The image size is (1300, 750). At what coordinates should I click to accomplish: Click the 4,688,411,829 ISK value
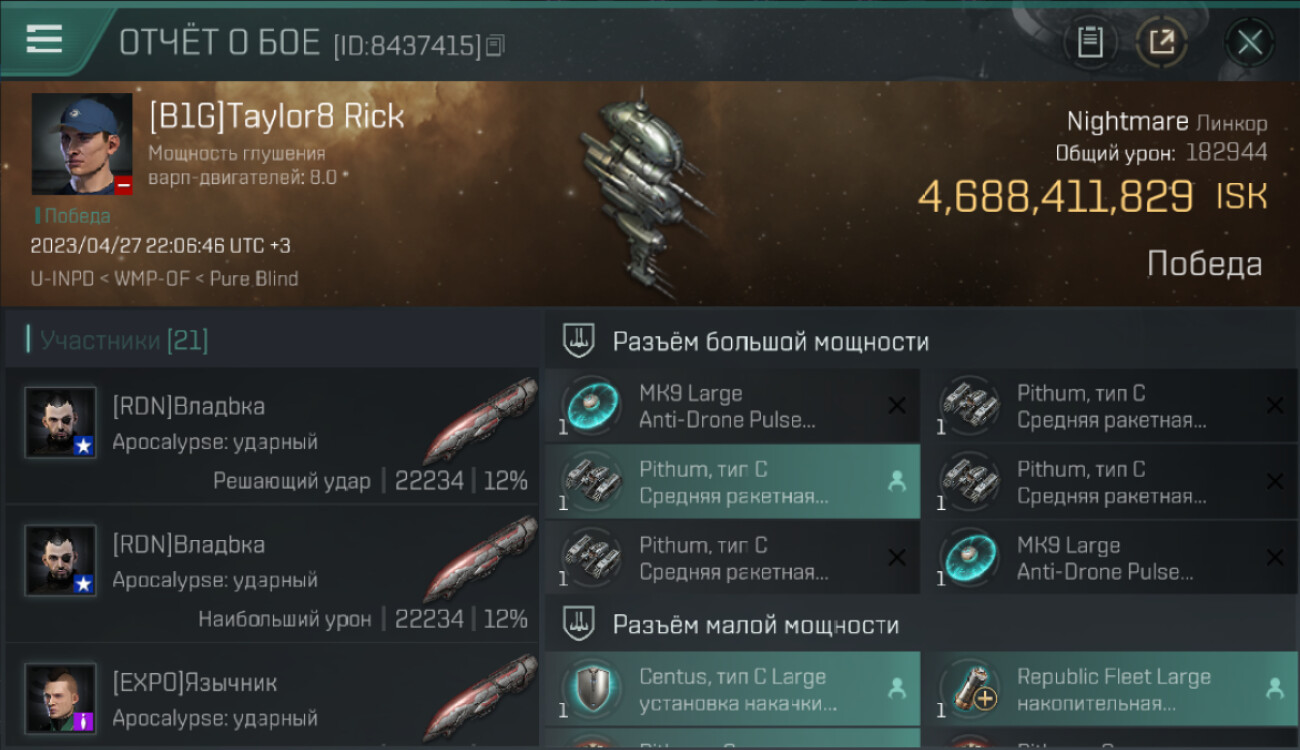pyautogui.click(x=1092, y=197)
